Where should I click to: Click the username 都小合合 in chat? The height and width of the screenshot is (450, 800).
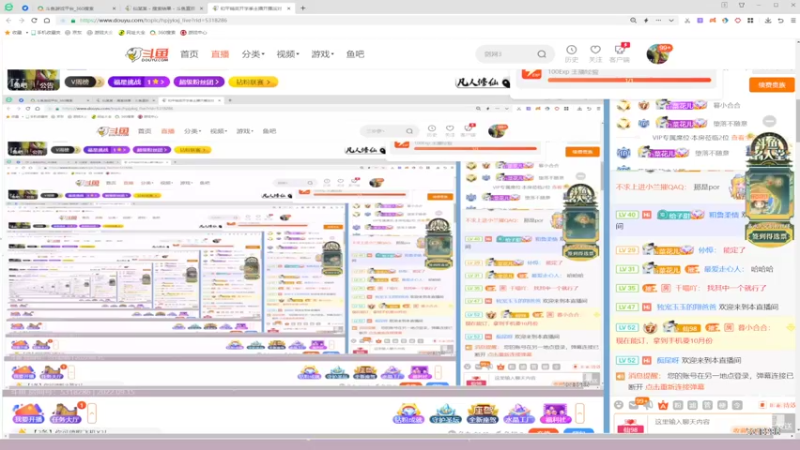point(753,328)
